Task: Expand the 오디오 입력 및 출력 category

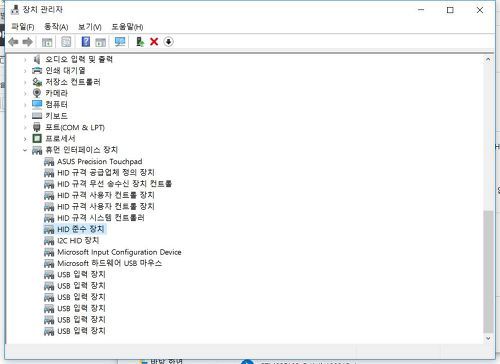Action: point(25,60)
